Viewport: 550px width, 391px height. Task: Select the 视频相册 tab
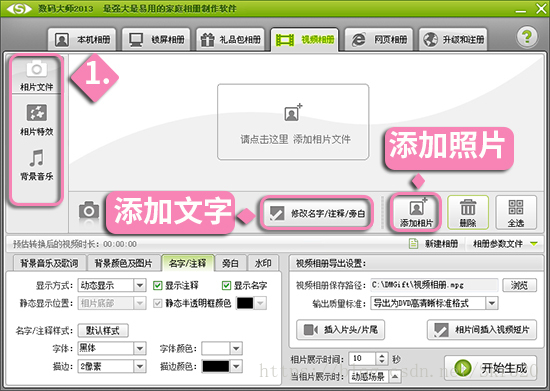tap(304, 39)
